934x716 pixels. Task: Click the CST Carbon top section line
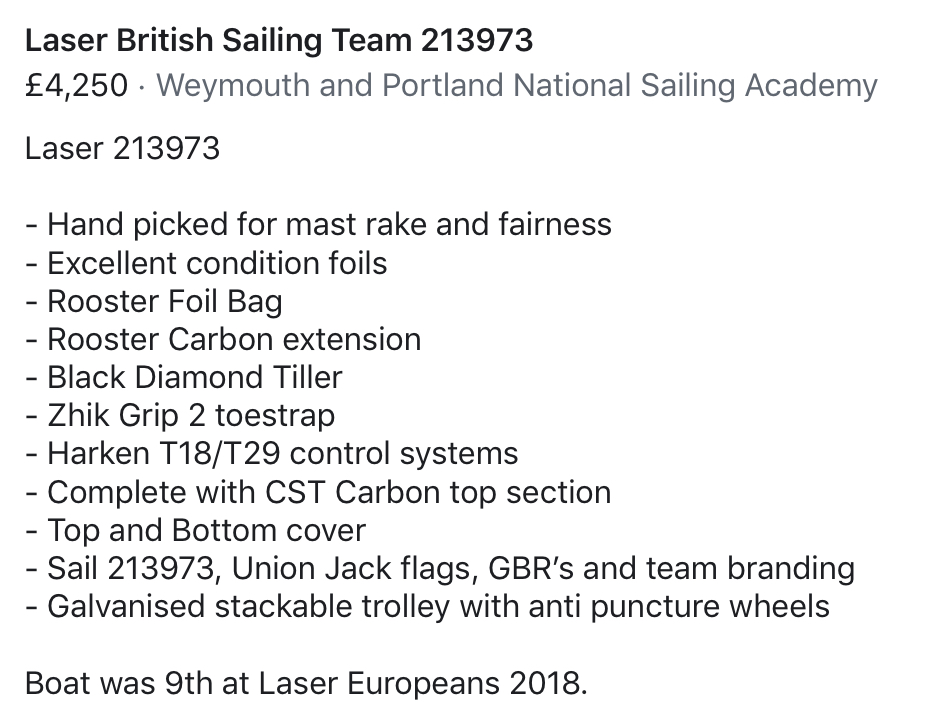(x=318, y=493)
